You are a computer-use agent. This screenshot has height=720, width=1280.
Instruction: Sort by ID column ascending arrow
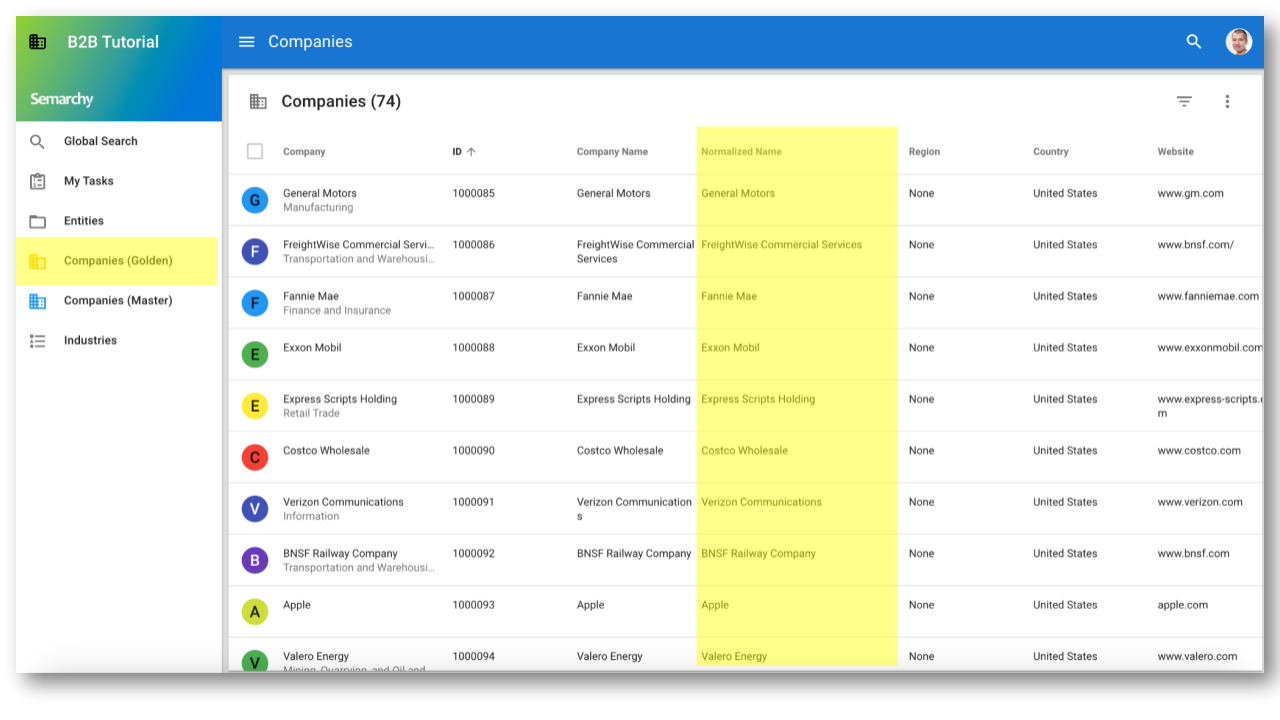coord(471,152)
